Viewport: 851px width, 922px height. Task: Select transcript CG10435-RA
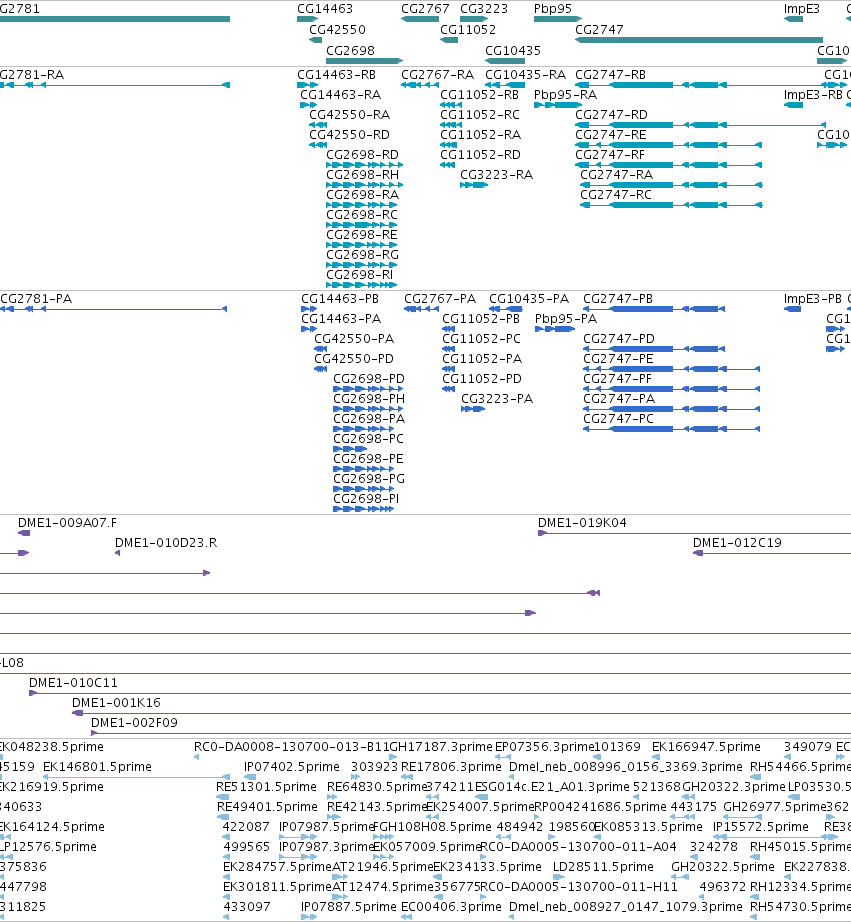pyautogui.click(x=525, y=75)
